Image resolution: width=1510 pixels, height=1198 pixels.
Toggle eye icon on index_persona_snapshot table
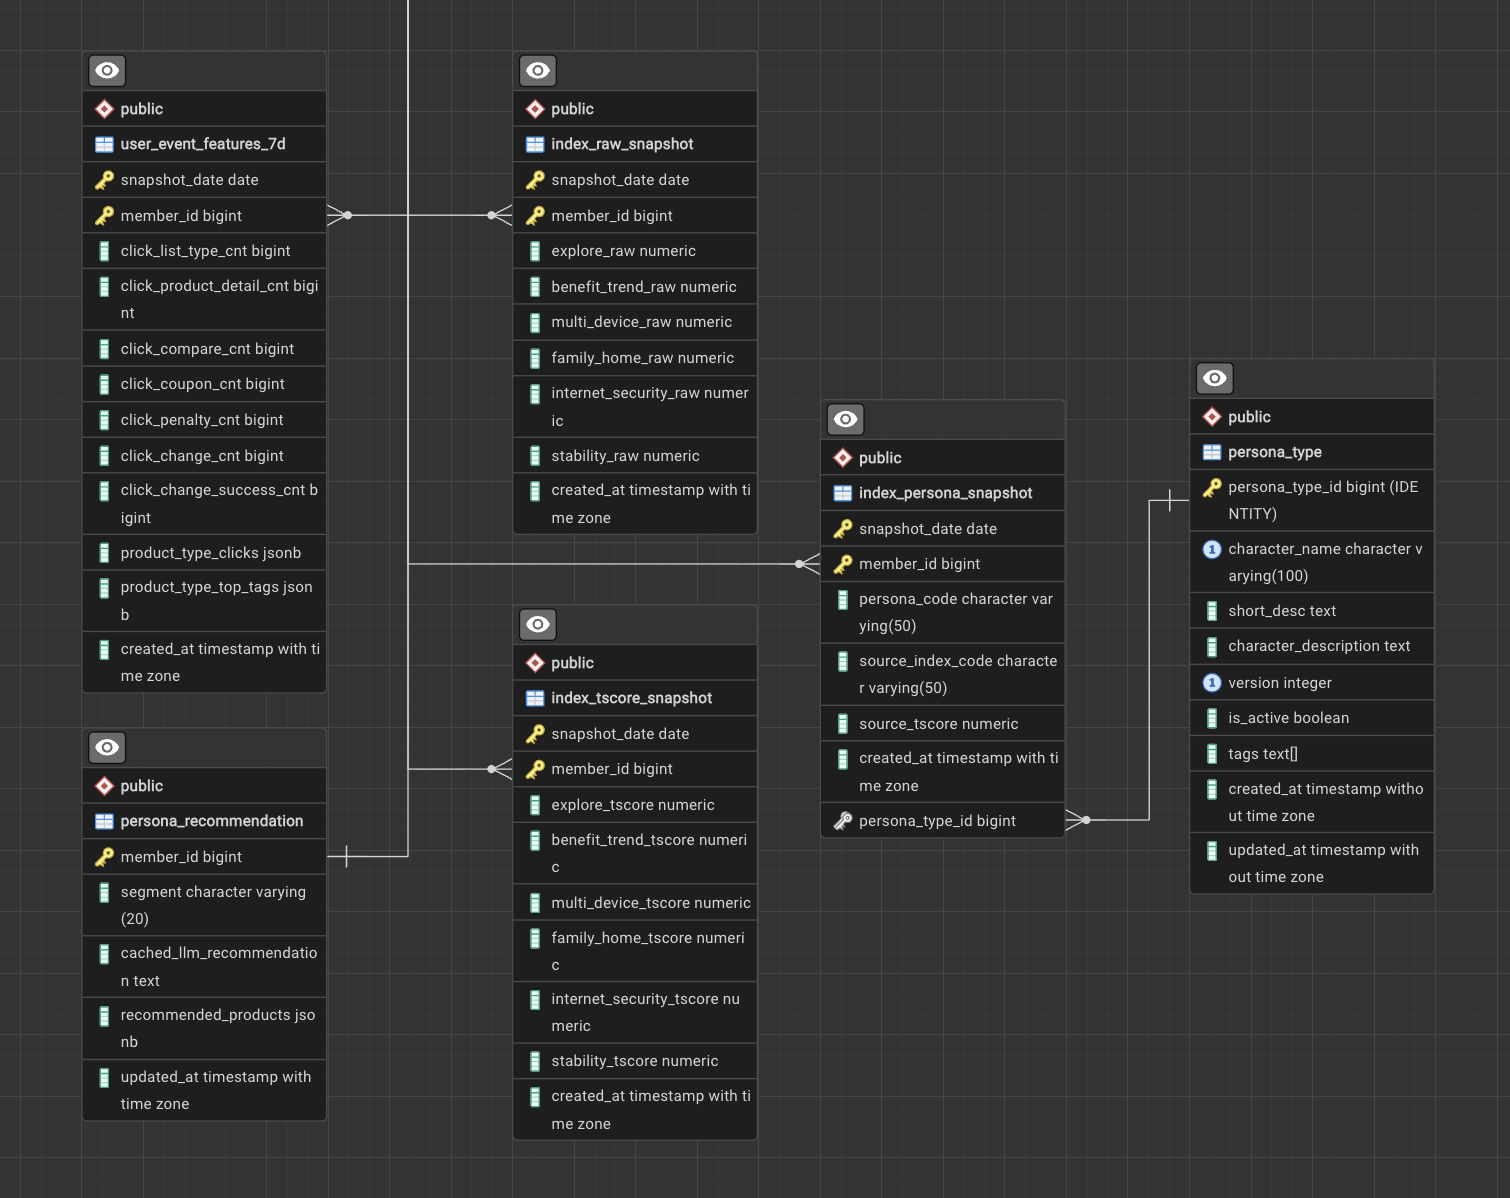845,420
